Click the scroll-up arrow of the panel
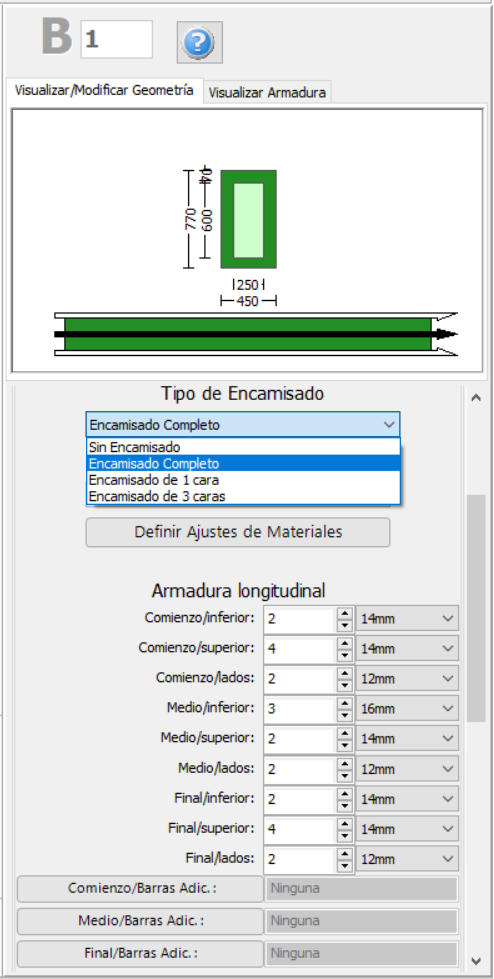Screen dimensions: 494x979 click(476, 397)
